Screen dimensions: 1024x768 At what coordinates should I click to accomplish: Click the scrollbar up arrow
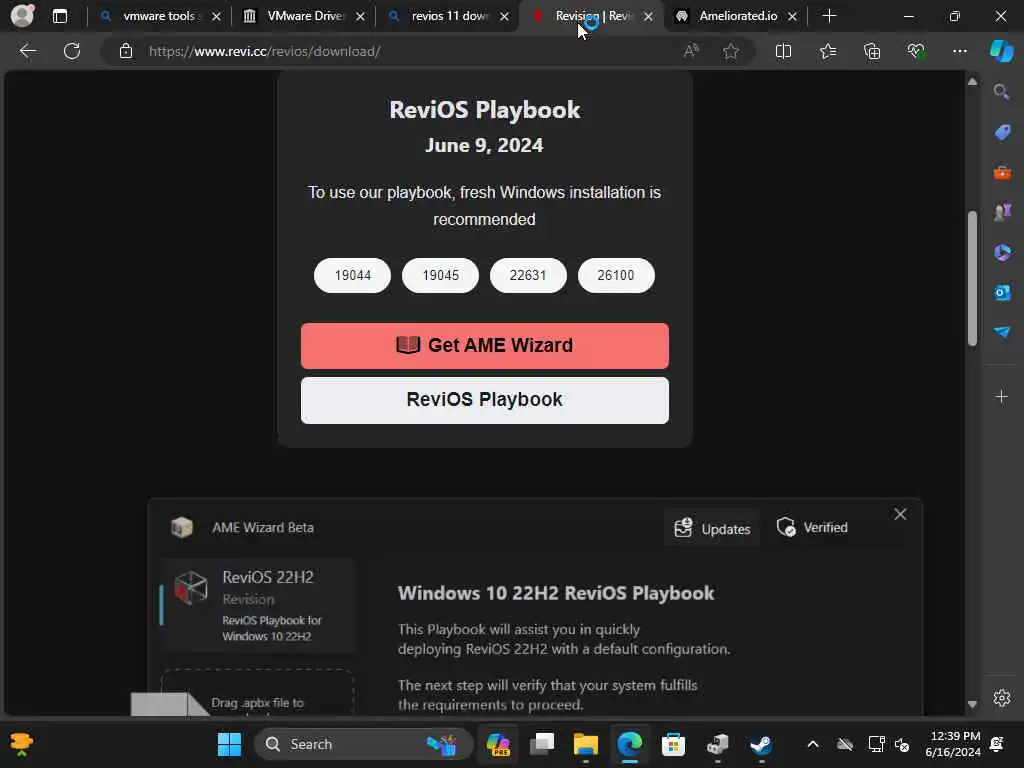972,82
